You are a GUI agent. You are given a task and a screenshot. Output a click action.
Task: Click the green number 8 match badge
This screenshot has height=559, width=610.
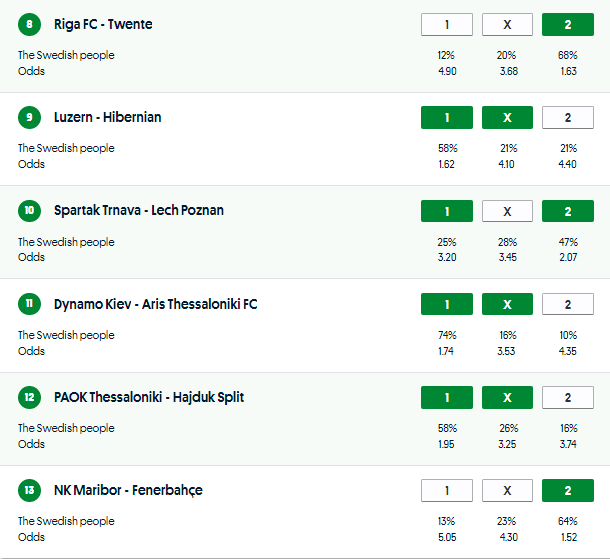point(30,24)
